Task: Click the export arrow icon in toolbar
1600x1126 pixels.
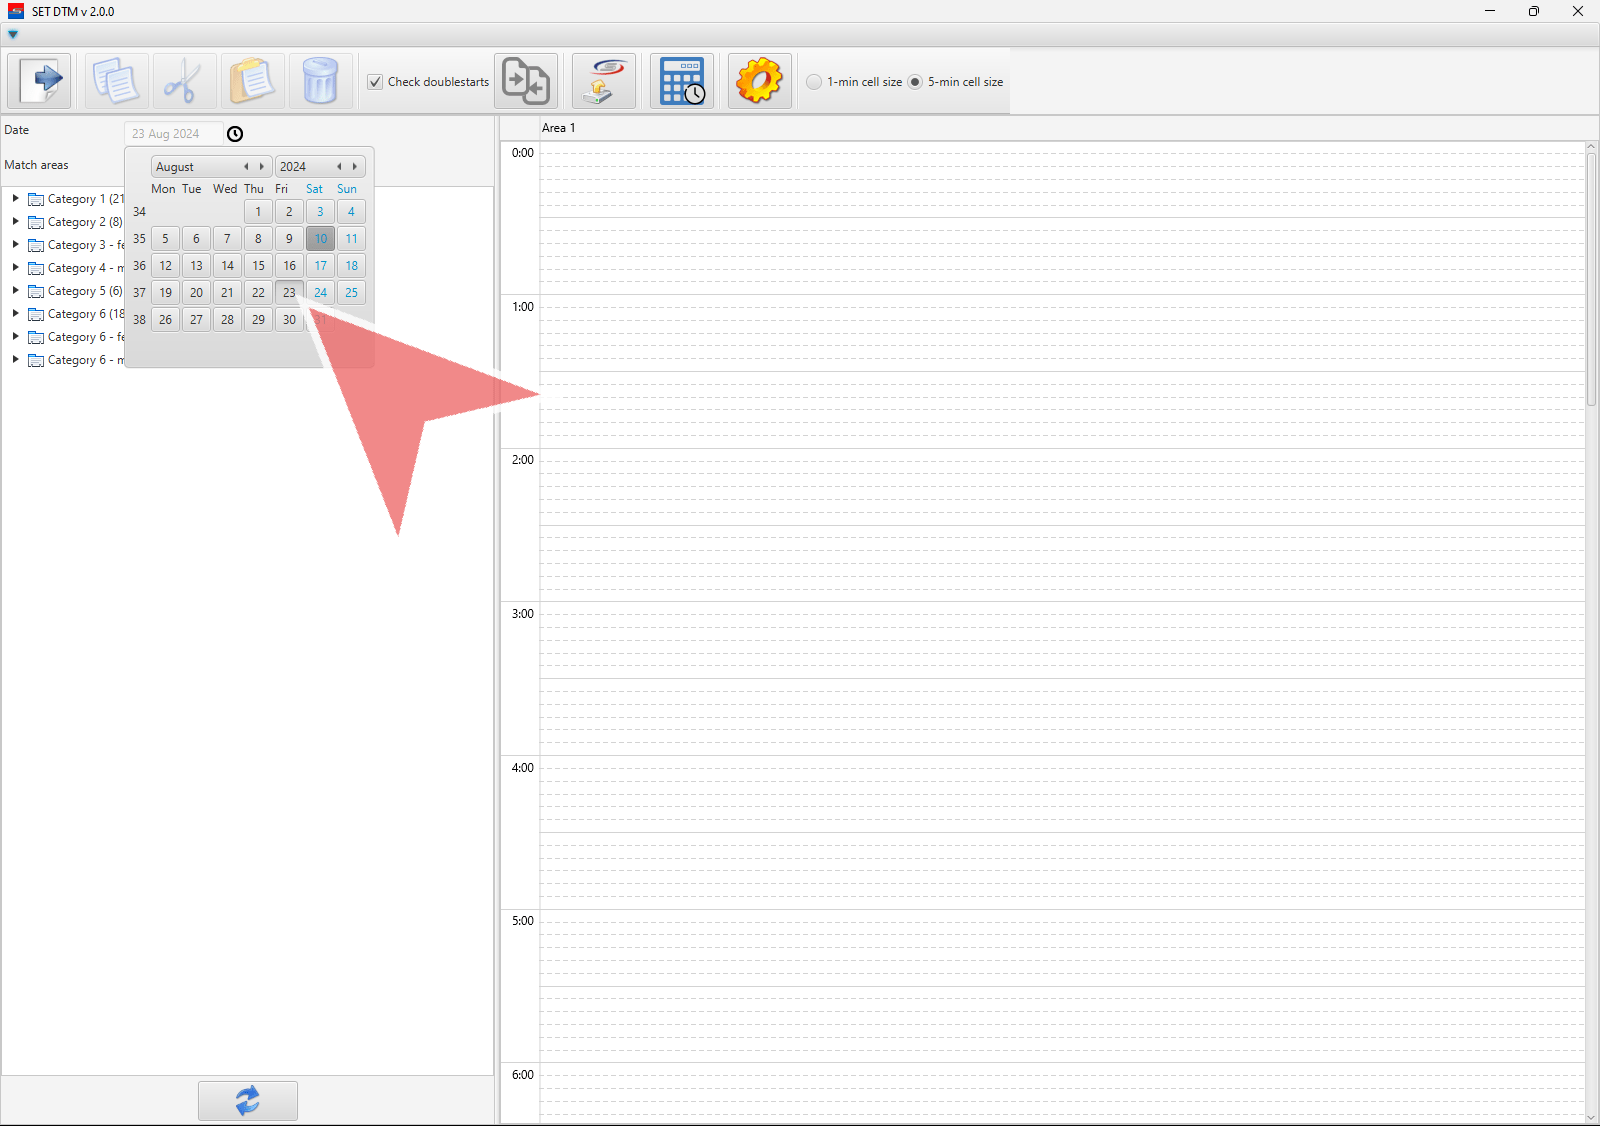Action: tap(40, 81)
